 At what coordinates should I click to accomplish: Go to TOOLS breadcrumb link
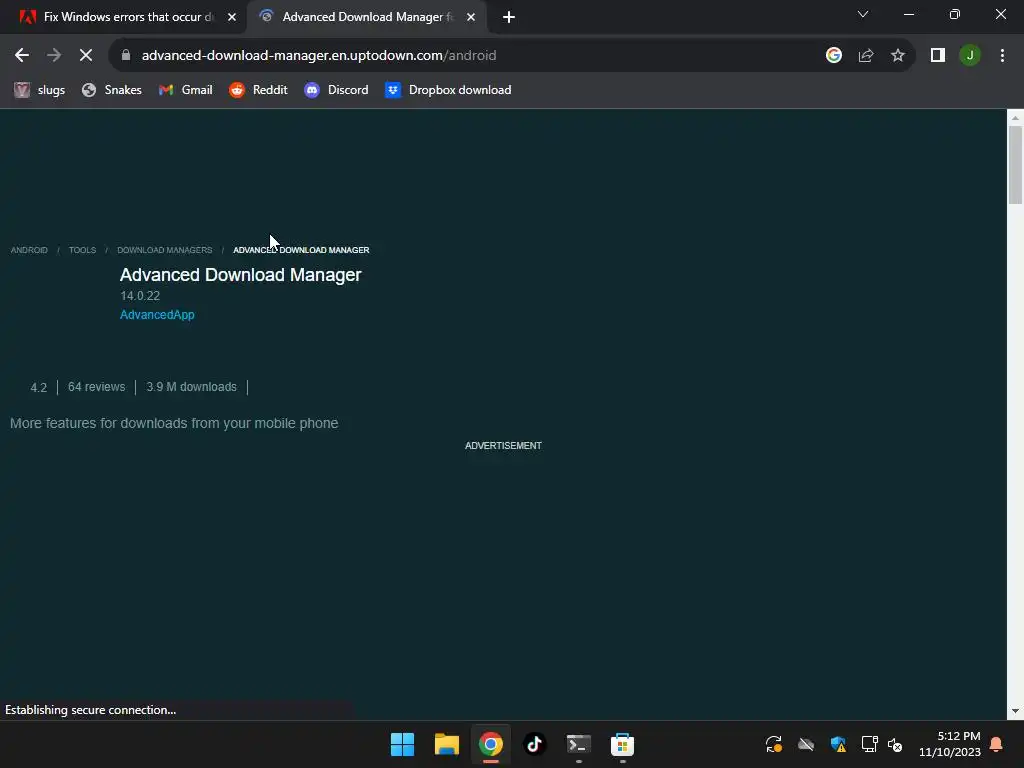tap(82, 250)
